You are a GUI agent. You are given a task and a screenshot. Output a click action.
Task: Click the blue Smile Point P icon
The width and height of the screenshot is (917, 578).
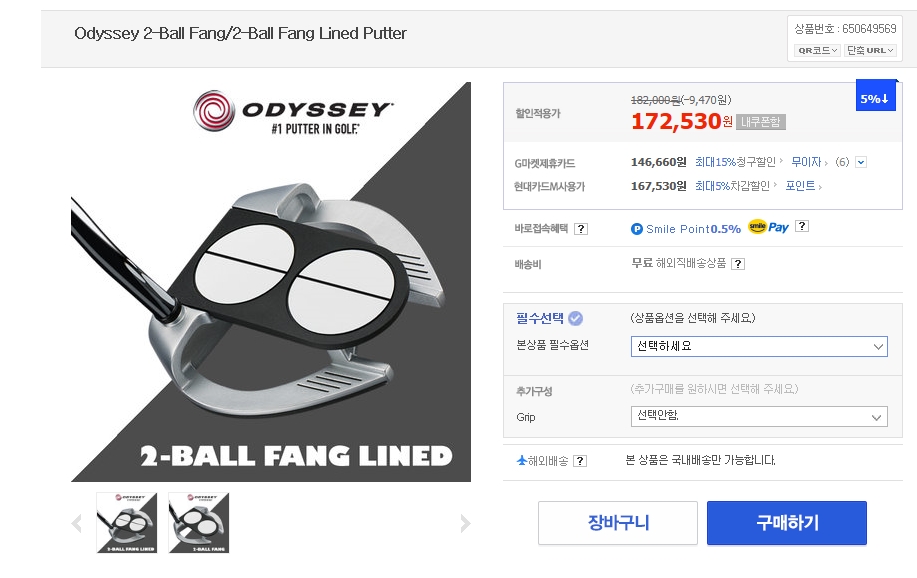click(x=637, y=229)
